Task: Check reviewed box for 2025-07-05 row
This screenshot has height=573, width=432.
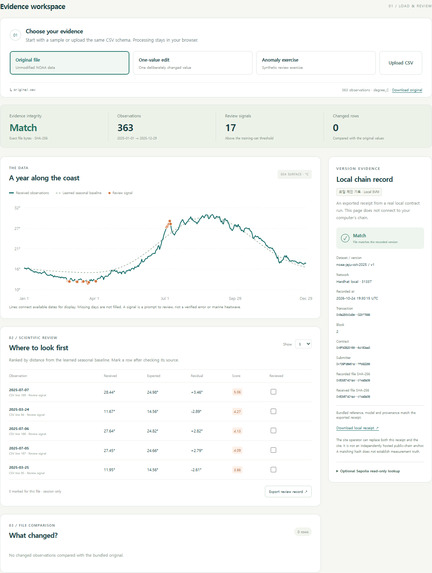Action: [x=273, y=450]
